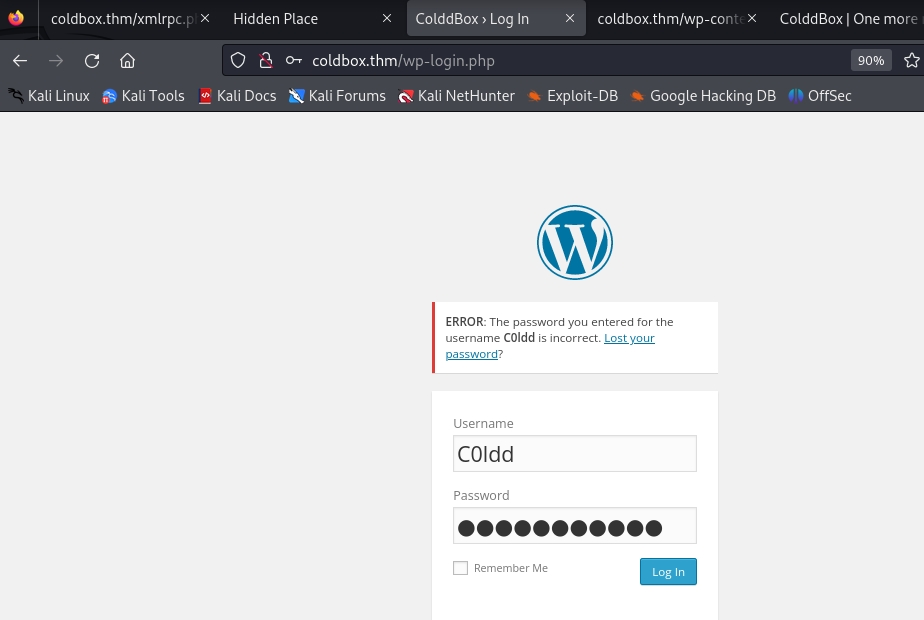Click the insecure connection padlock icon
The height and width of the screenshot is (620, 924).
tap(266, 61)
